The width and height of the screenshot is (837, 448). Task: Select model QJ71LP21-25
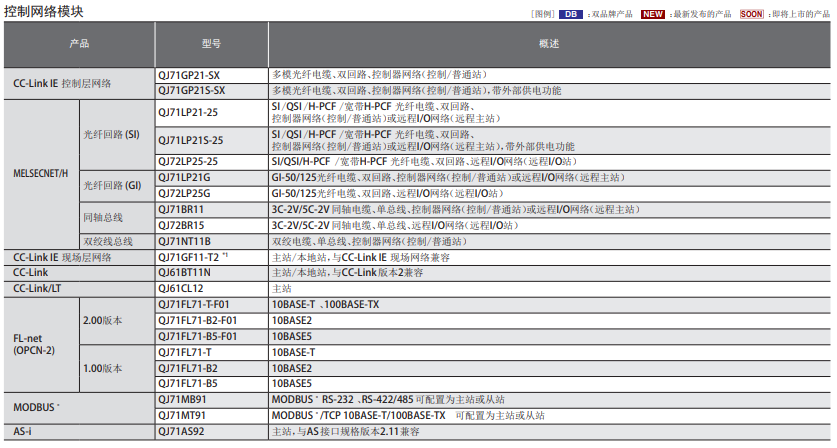(188, 113)
